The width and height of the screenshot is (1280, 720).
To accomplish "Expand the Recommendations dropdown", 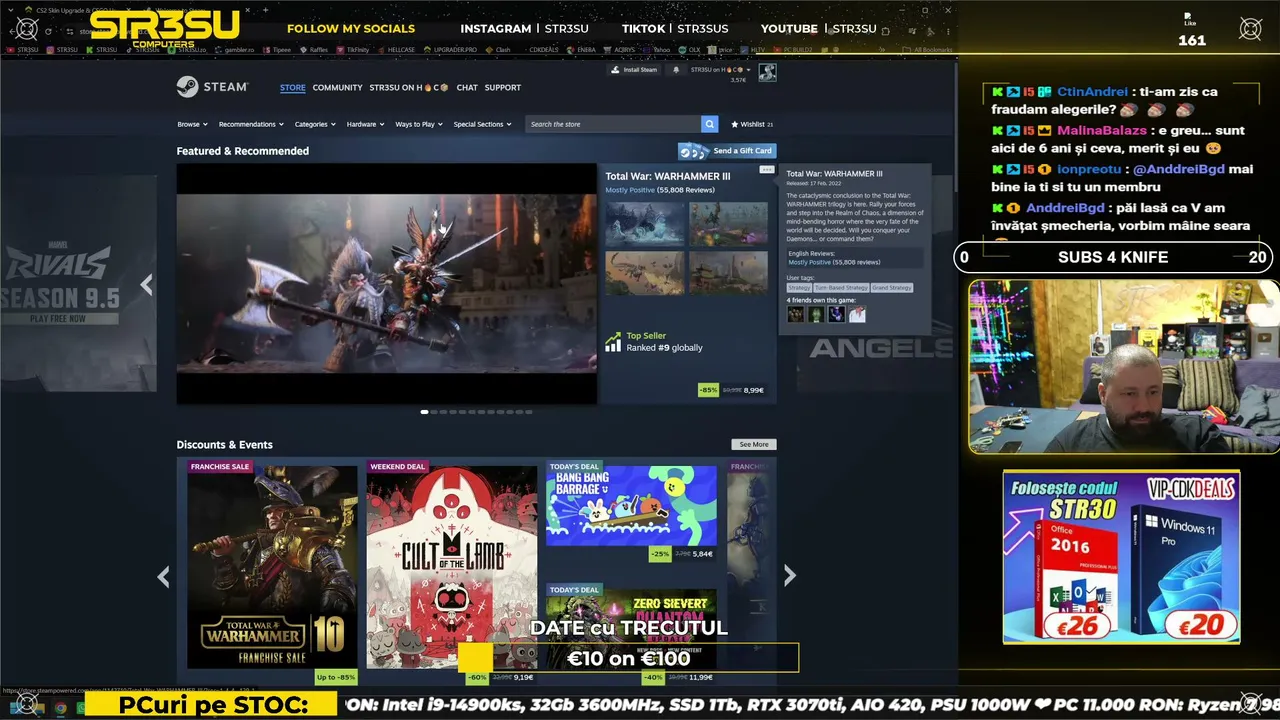I will [x=251, y=124].
